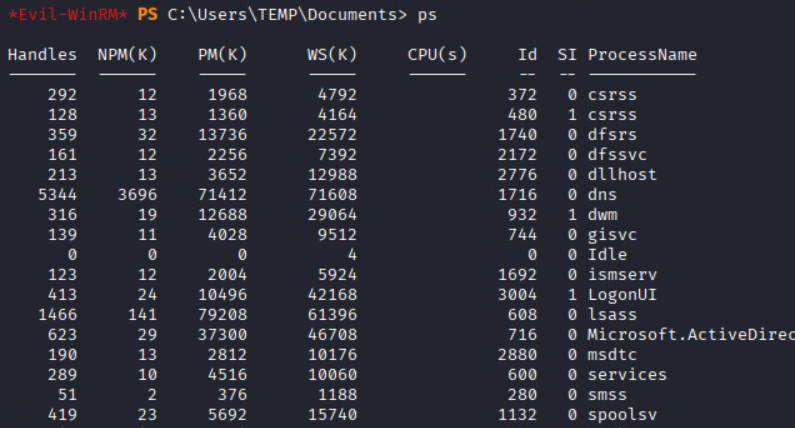Select the dfsrs process name
The image size is (795, 428).
tap(612, 135)
